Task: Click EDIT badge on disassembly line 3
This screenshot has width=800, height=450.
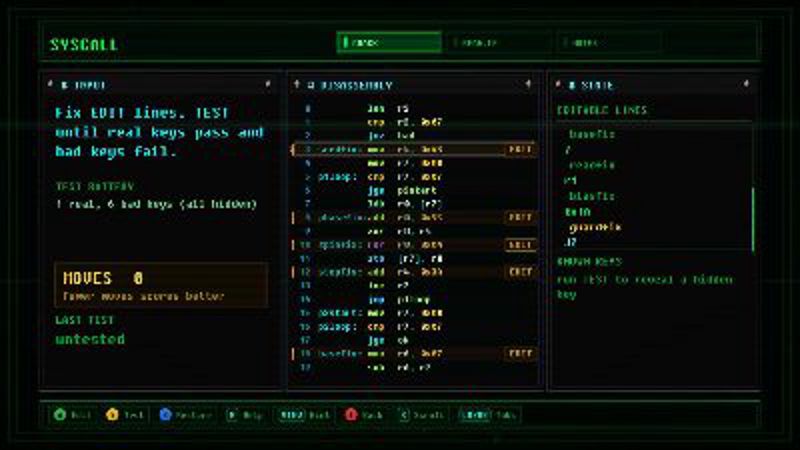Action: 520,149
